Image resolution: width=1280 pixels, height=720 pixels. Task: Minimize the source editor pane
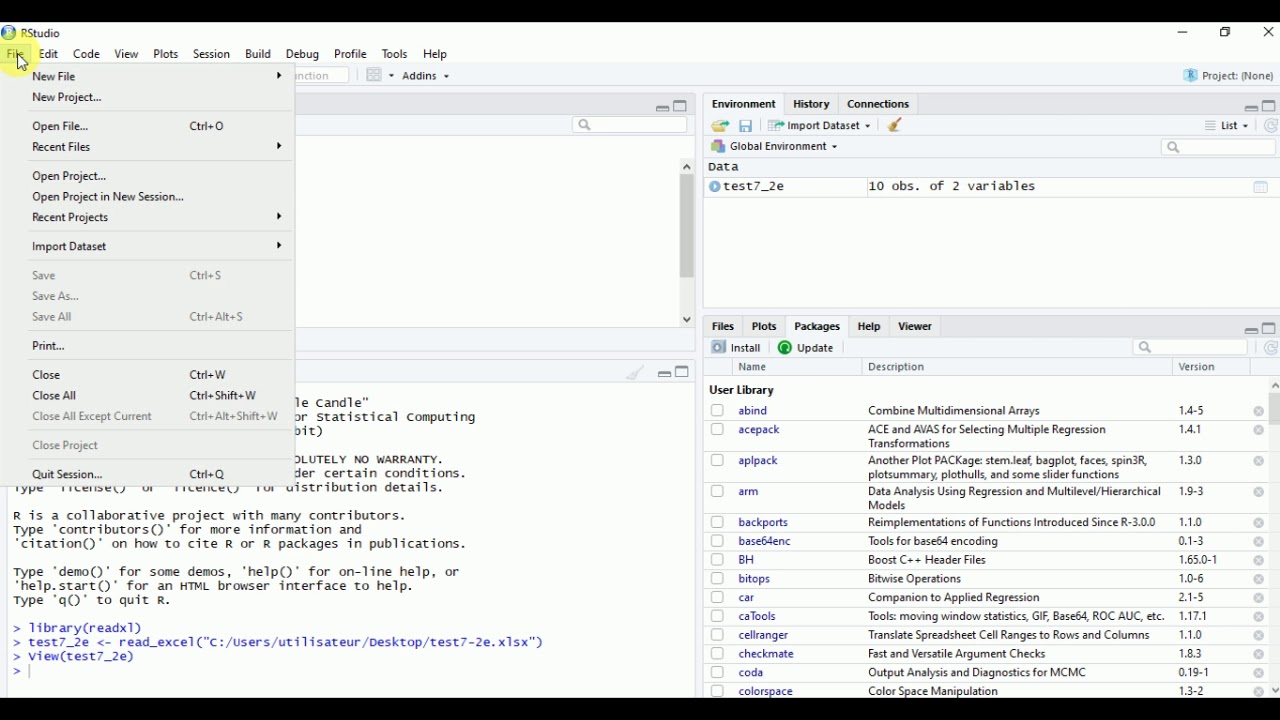[662, 108]
